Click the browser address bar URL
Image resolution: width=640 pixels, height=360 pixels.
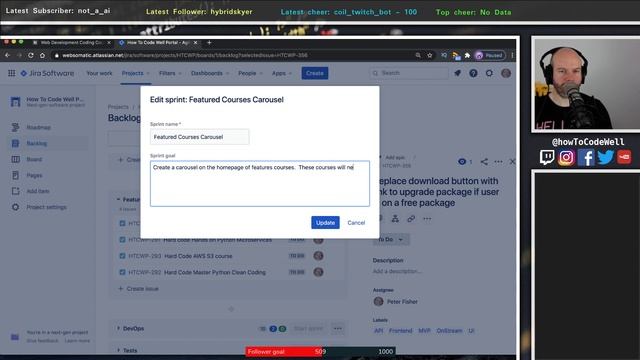pos(185,55)
